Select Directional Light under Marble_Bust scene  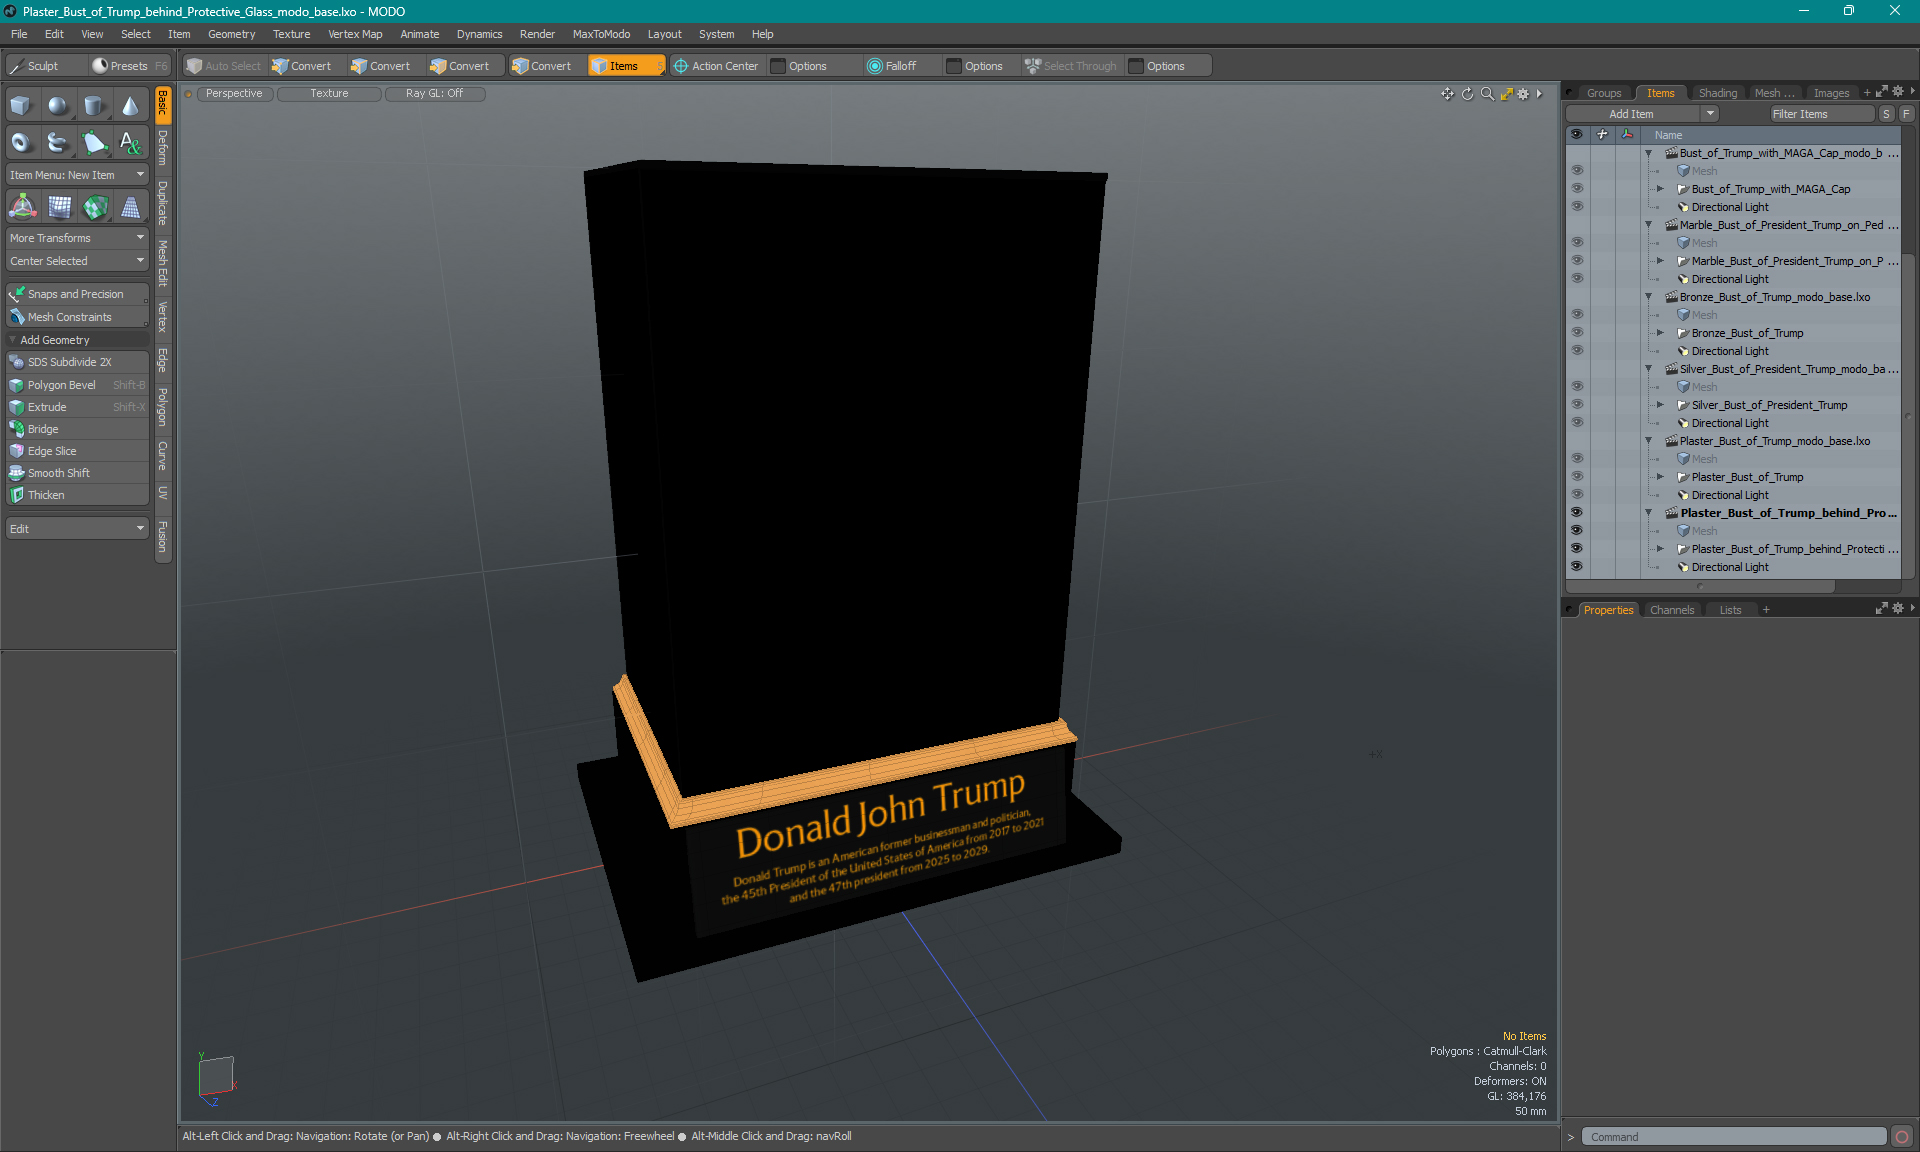click(1730, 279)
